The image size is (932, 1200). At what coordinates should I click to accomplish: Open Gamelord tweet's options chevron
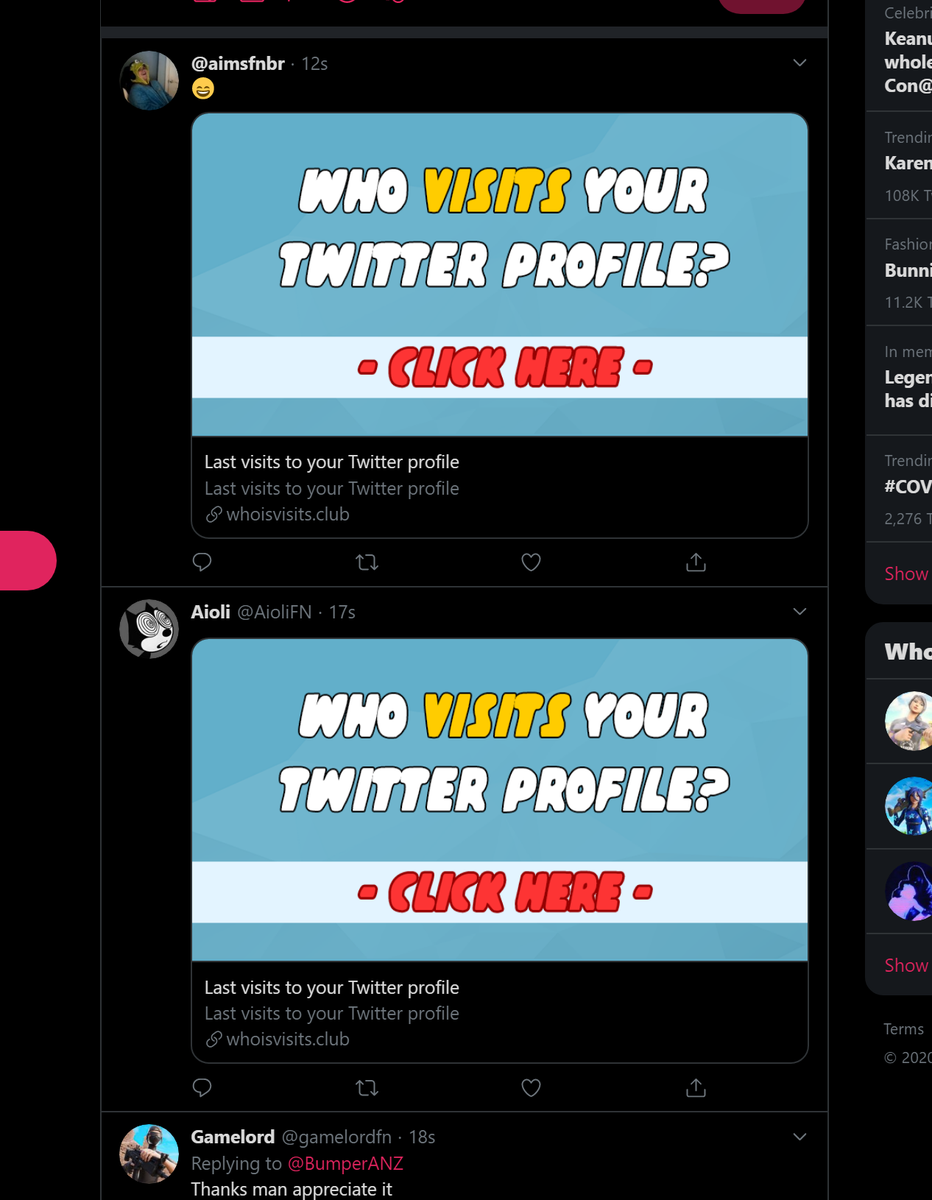point(799,1137)
